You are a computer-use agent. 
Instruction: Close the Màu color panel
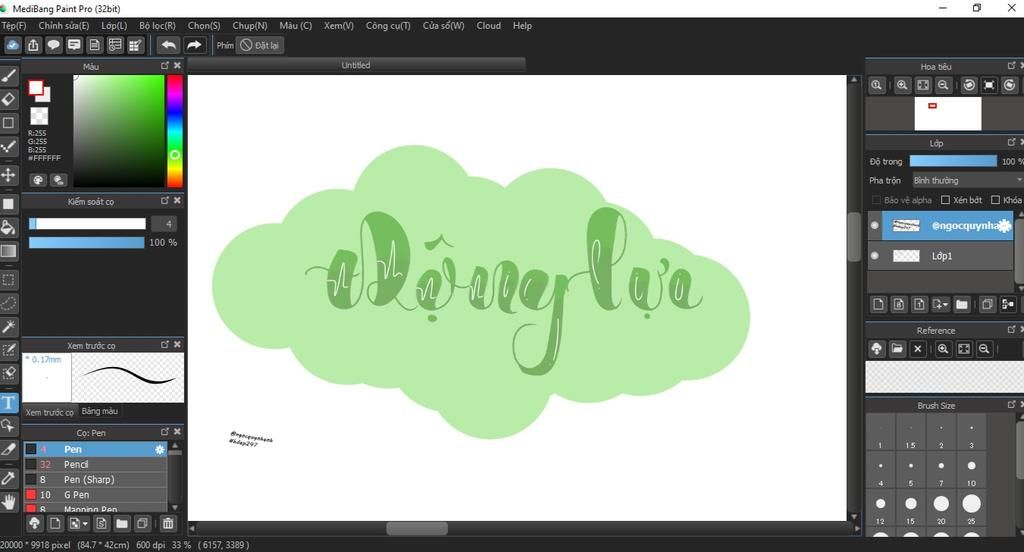(x=177, y=65)
